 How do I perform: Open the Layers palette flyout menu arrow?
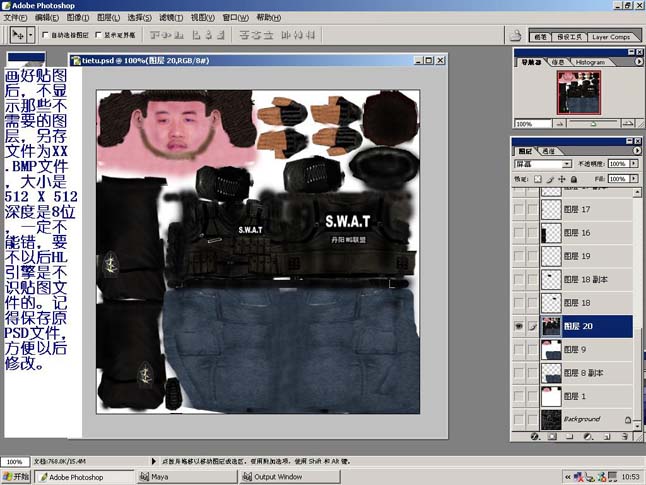[637, 151]
